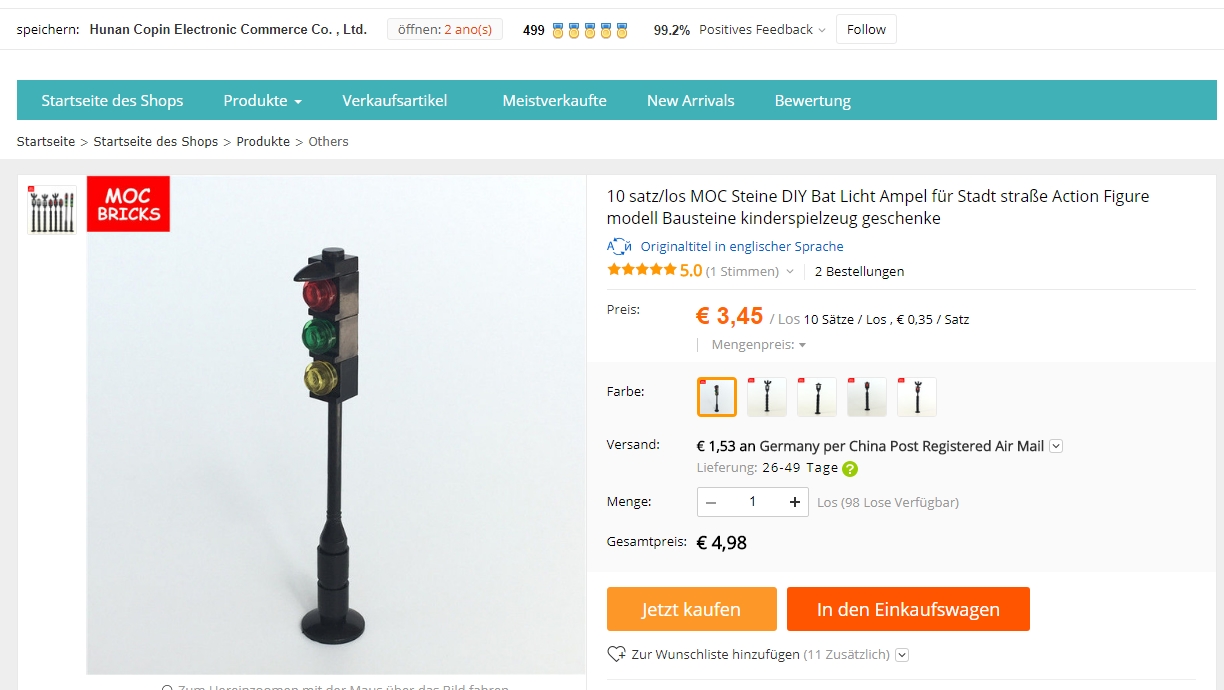Go to the Meistverkaufte tab
Screen dimensions: 1224x690
click(554, 100)
